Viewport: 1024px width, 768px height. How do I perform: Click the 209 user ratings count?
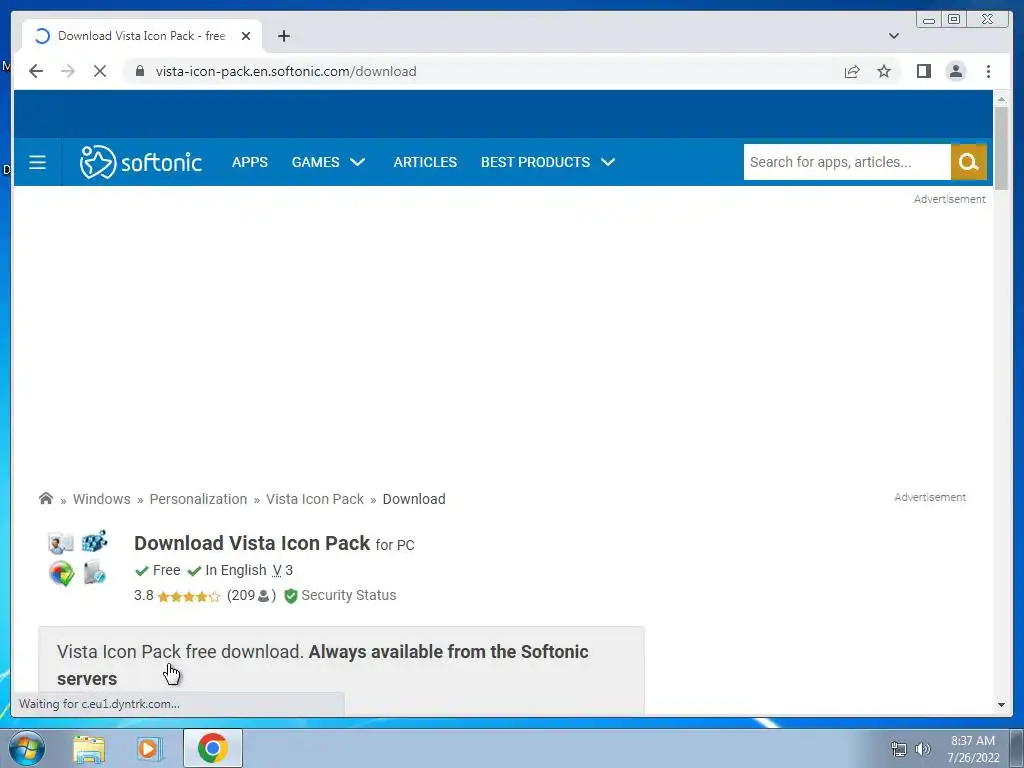click(x=251, y=596)
